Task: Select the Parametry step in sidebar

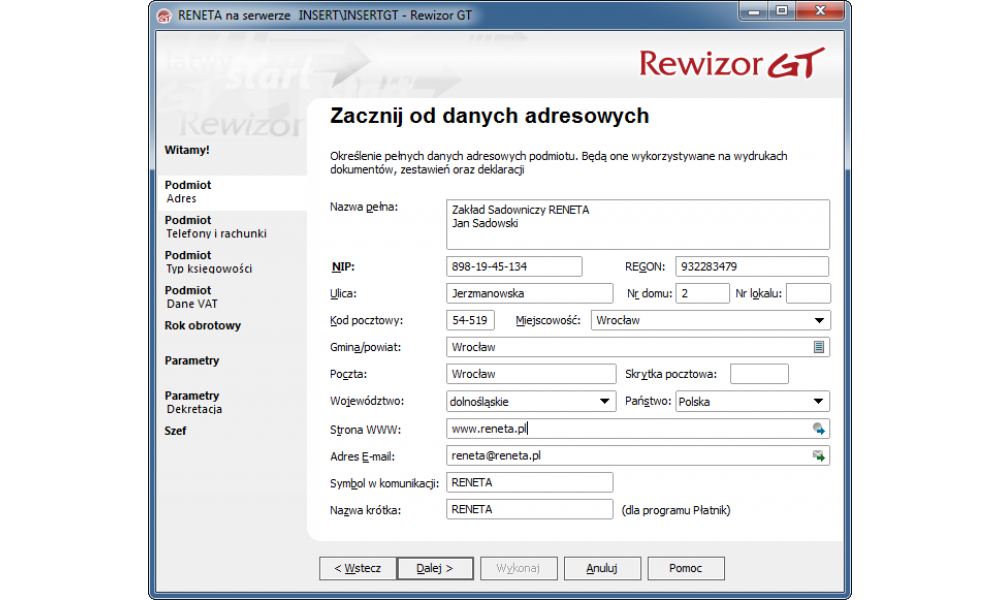Action: (192, 360)
